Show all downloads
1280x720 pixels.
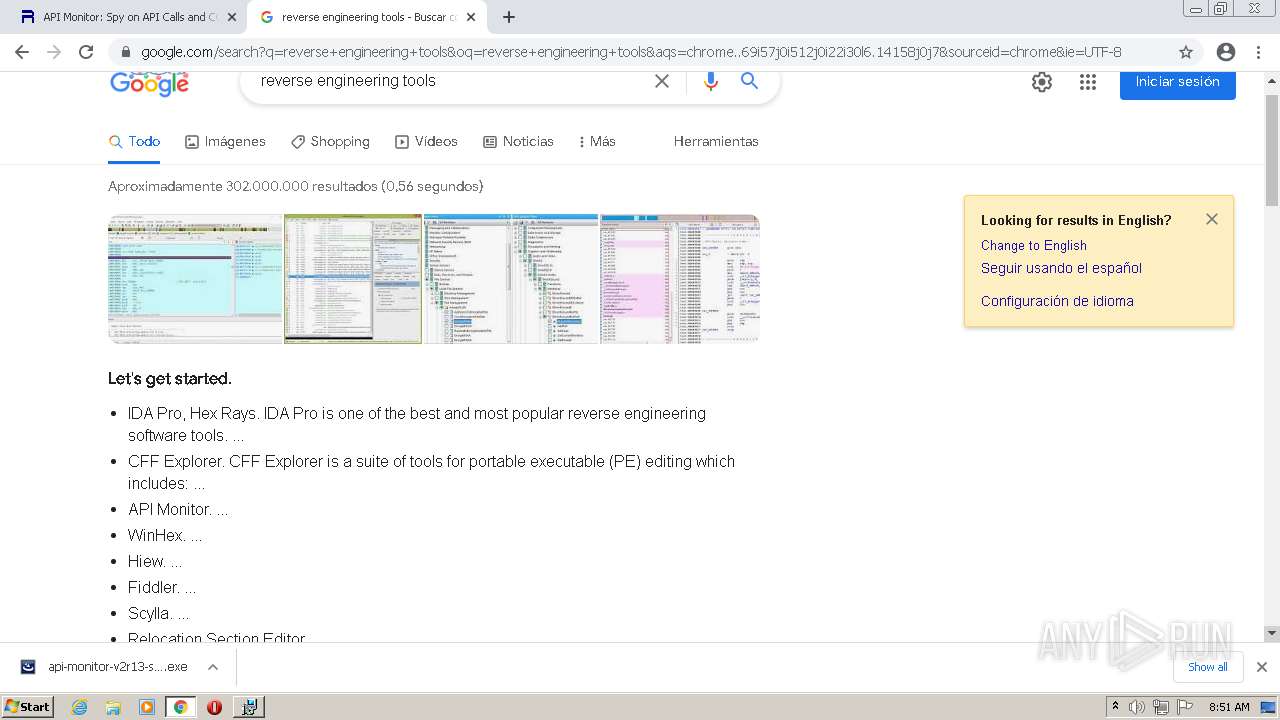(x=1208, y=667)
